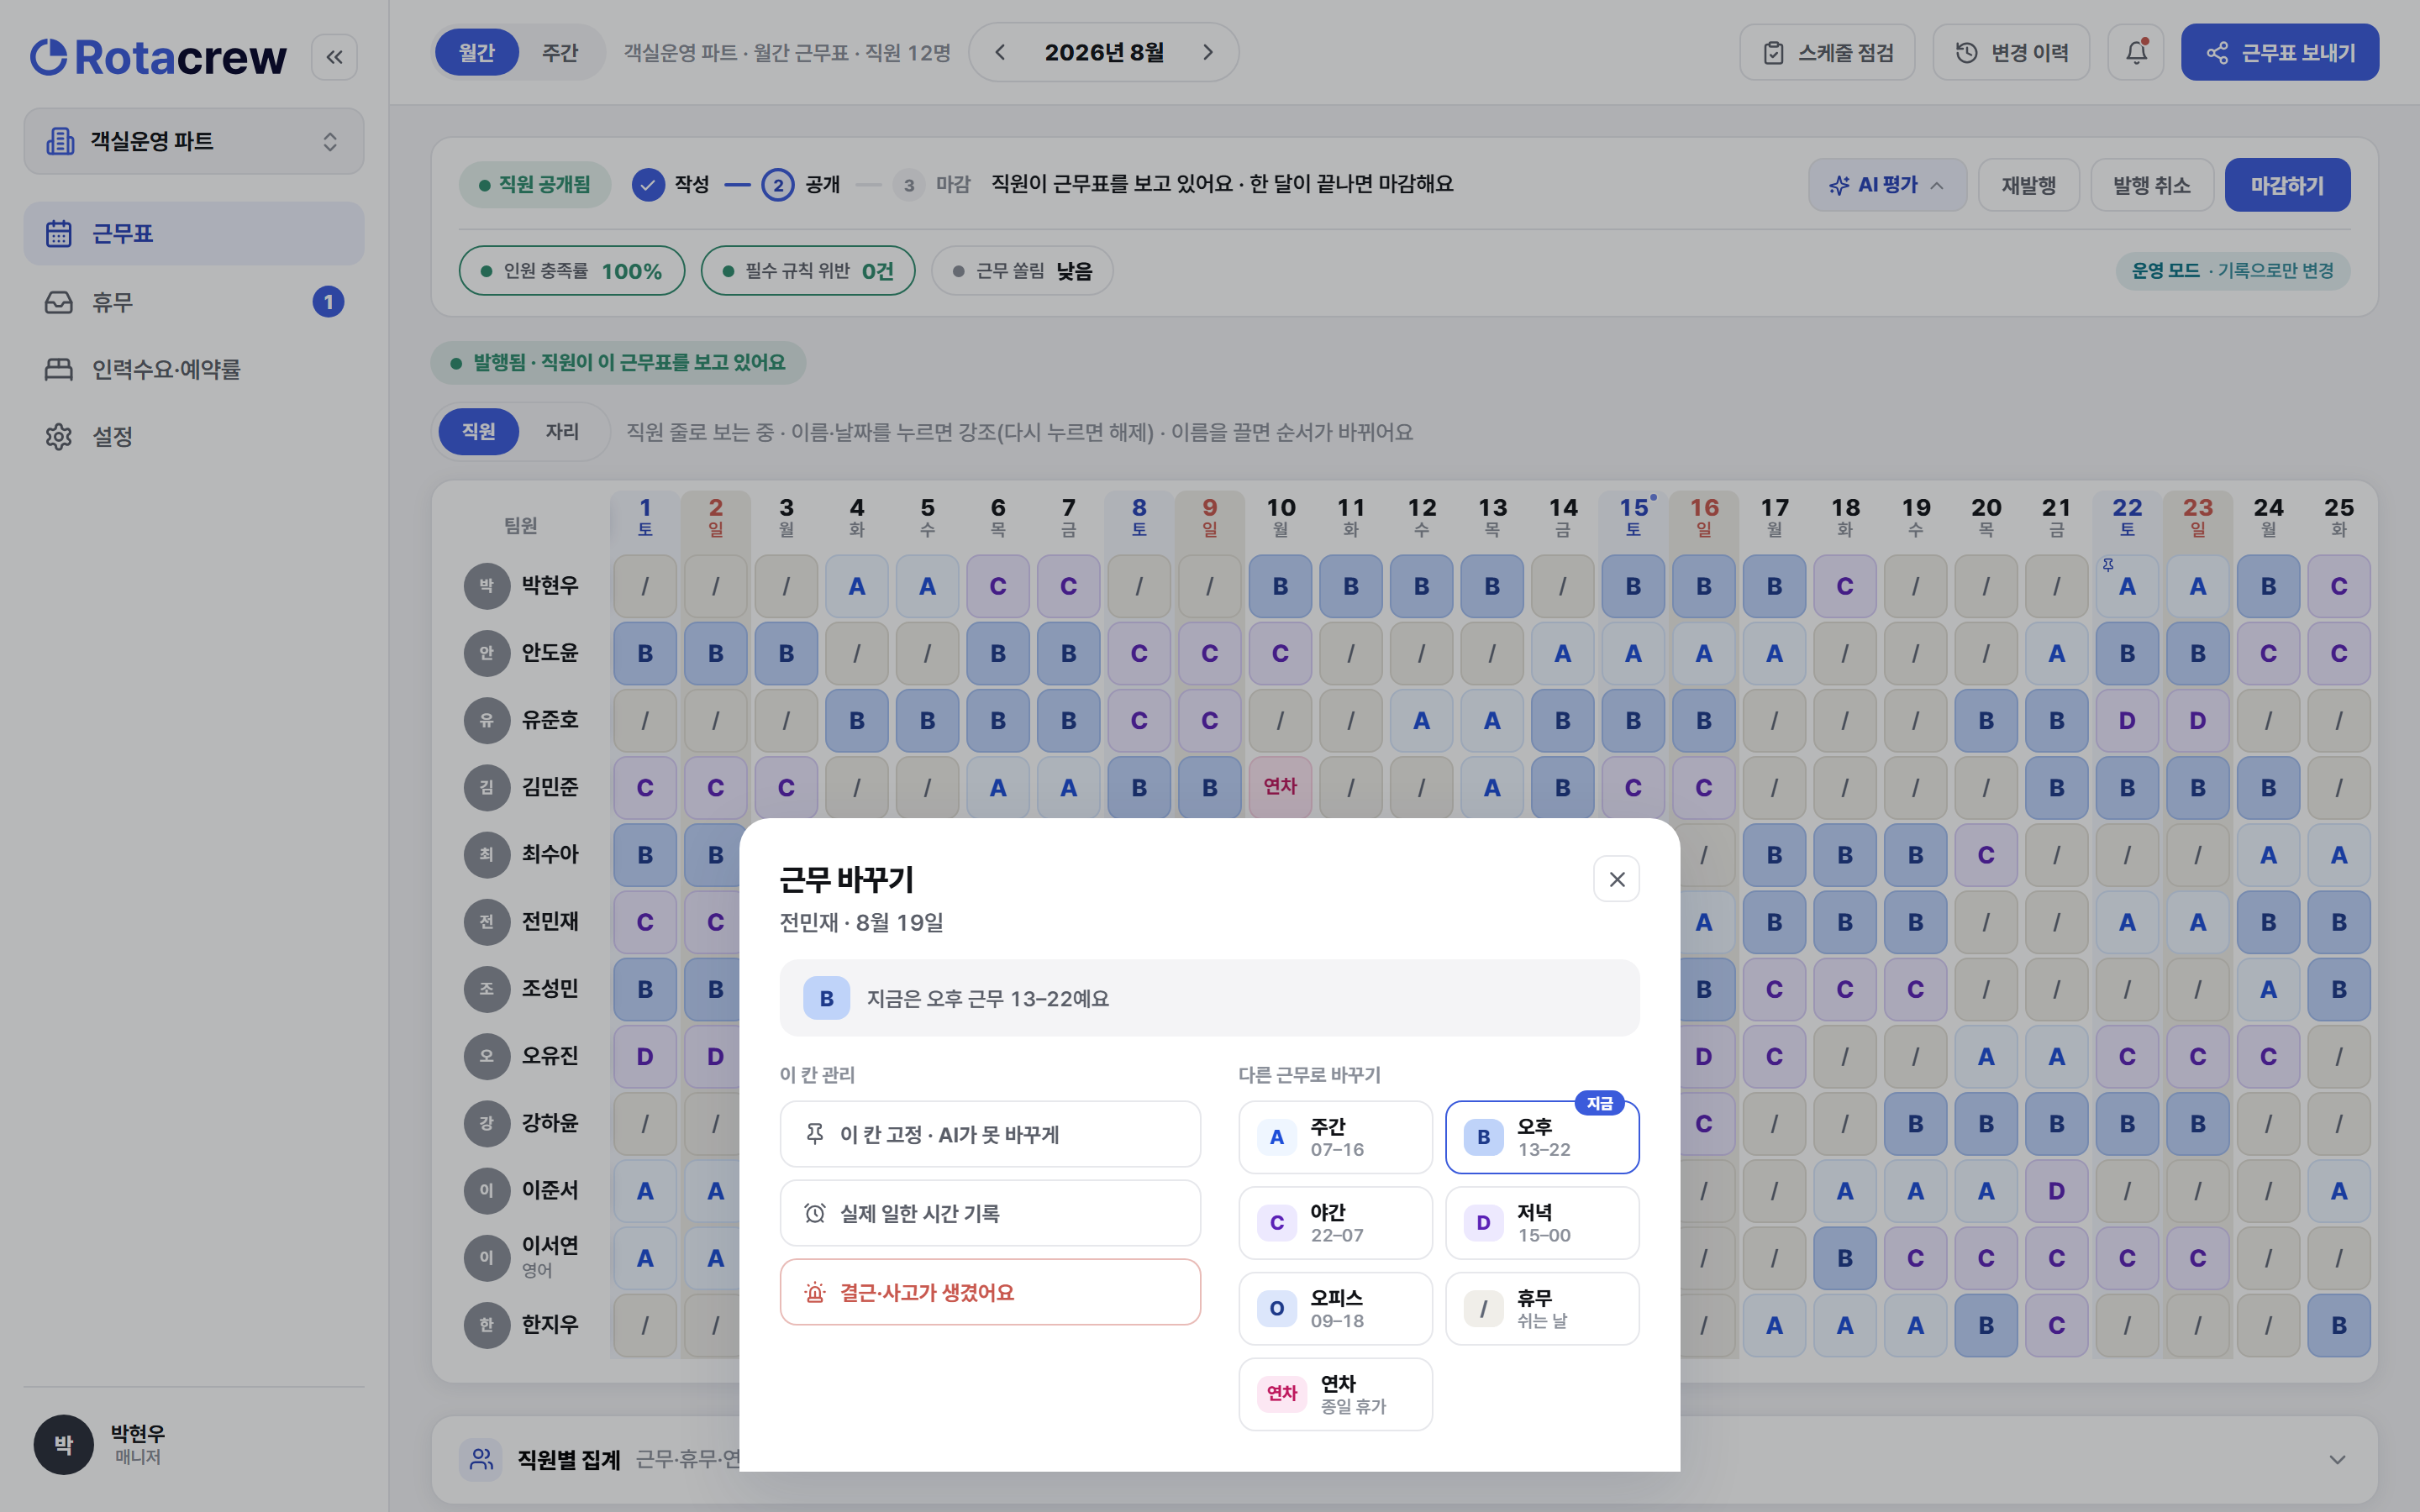This screenshot has width=2420, height=1512.
Task: Choose shift O 오피스 09–18
Action: (1335, 1309)
